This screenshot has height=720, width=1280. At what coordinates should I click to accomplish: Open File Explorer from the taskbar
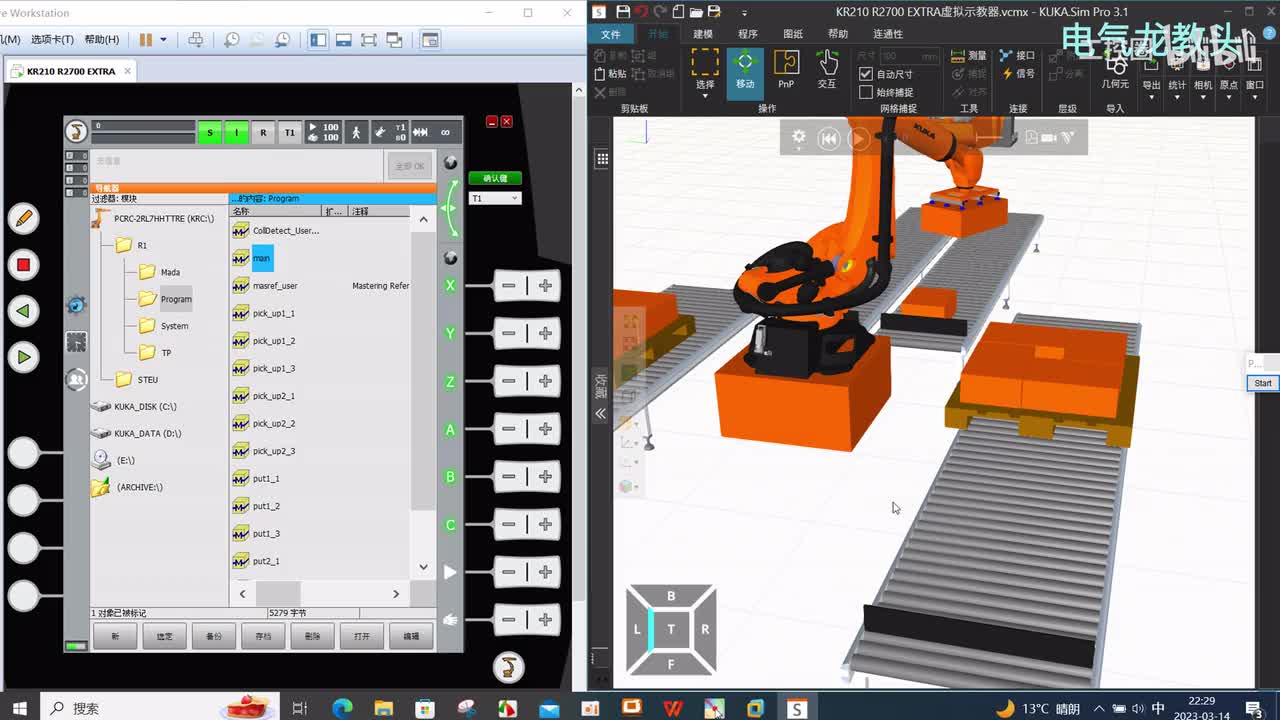(383, 708)
